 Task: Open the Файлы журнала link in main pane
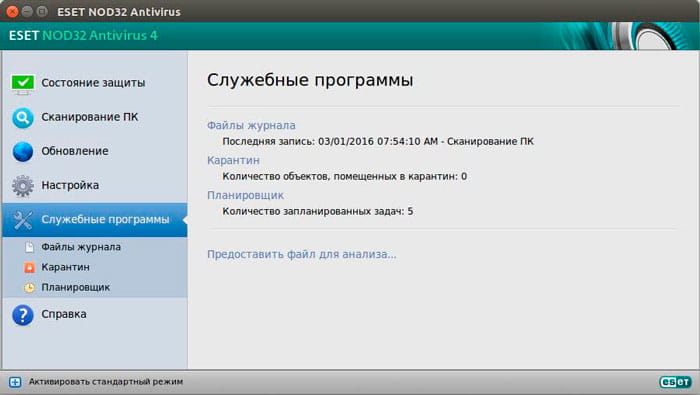coord(251,125)
